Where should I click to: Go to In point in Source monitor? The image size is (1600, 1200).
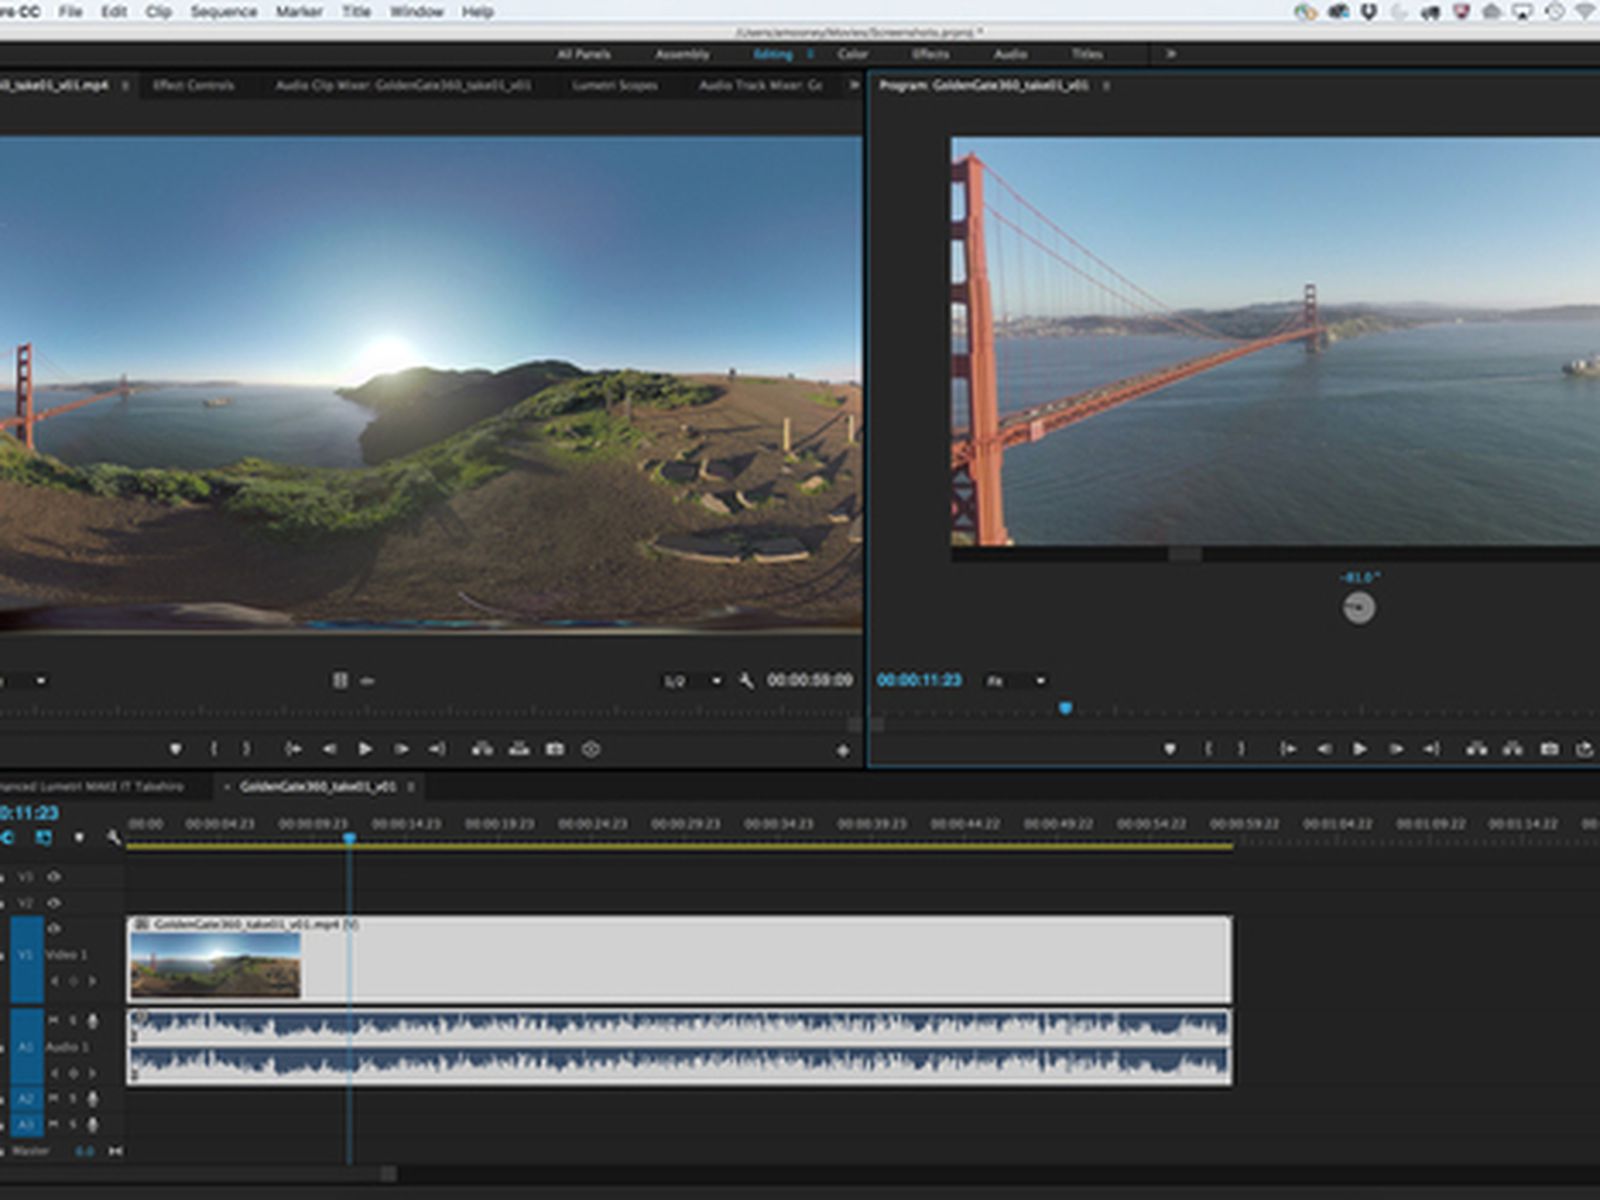293,749
